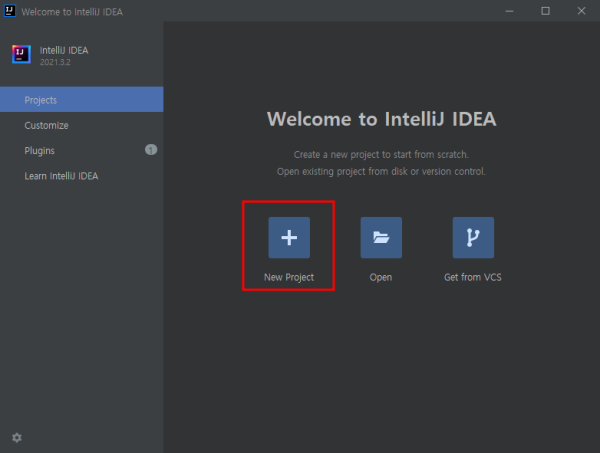Close the Welcome to IntelliJ IDEA window
Screen dimensions: 600x453
tap(581, 11)
